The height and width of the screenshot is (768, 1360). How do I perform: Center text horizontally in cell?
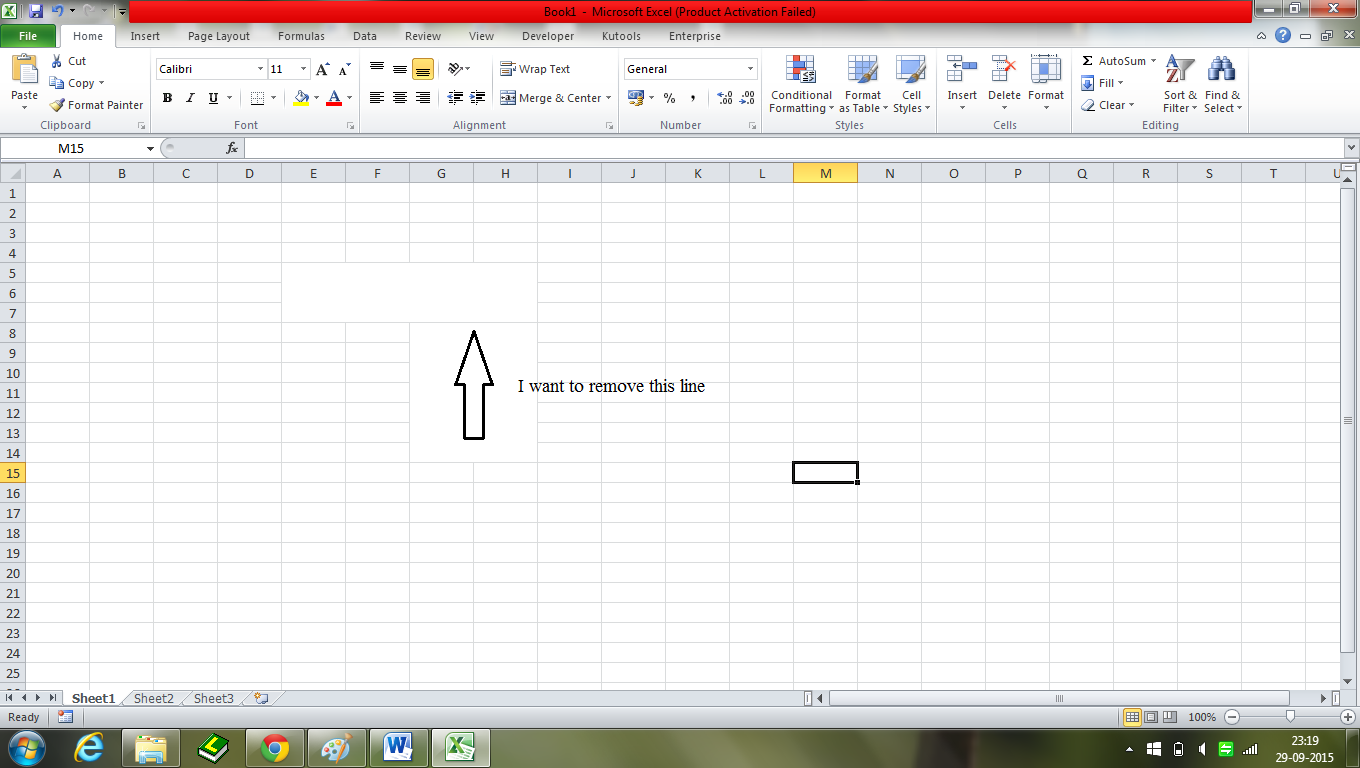pyautogui.click(x=400, y=98)
